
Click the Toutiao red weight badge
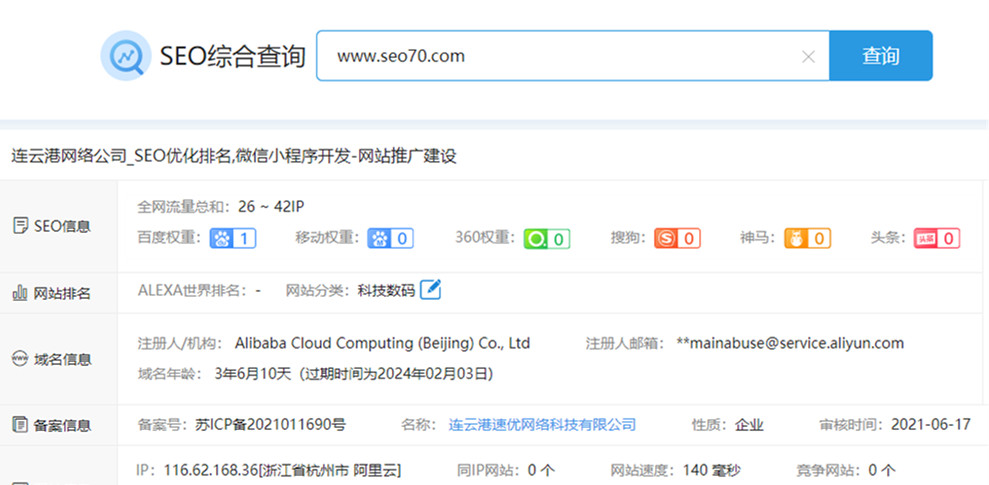click(936, 238)
